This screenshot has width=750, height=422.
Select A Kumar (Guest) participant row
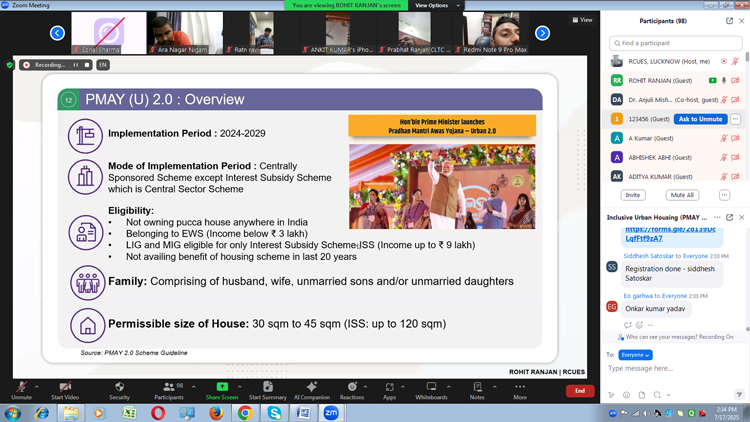675,138
